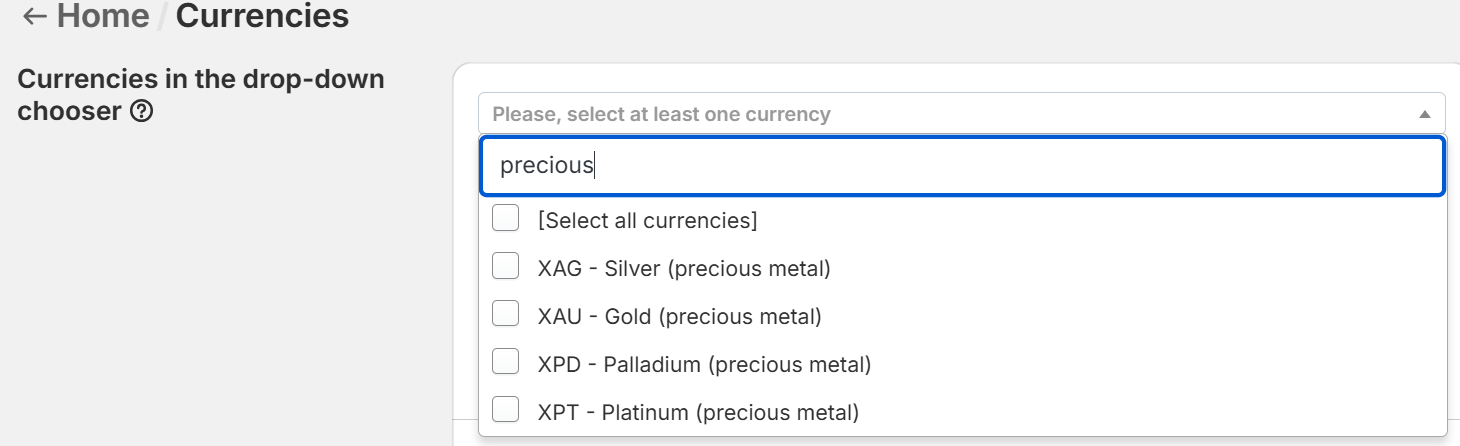1460x446 pixels.
Task: Focus the currency search box containing 'precious'
Action: 962,166
